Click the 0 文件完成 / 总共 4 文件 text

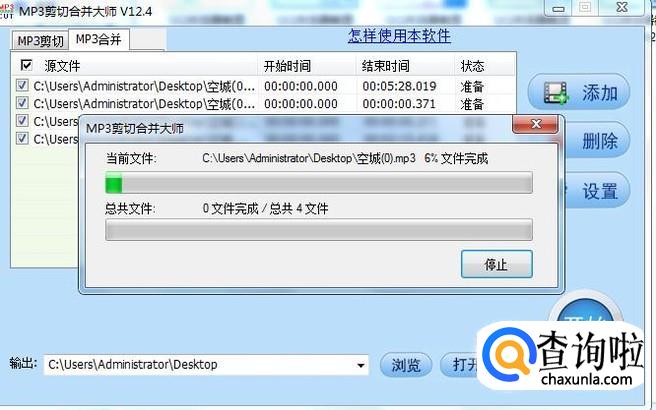[x=265, y=208]
